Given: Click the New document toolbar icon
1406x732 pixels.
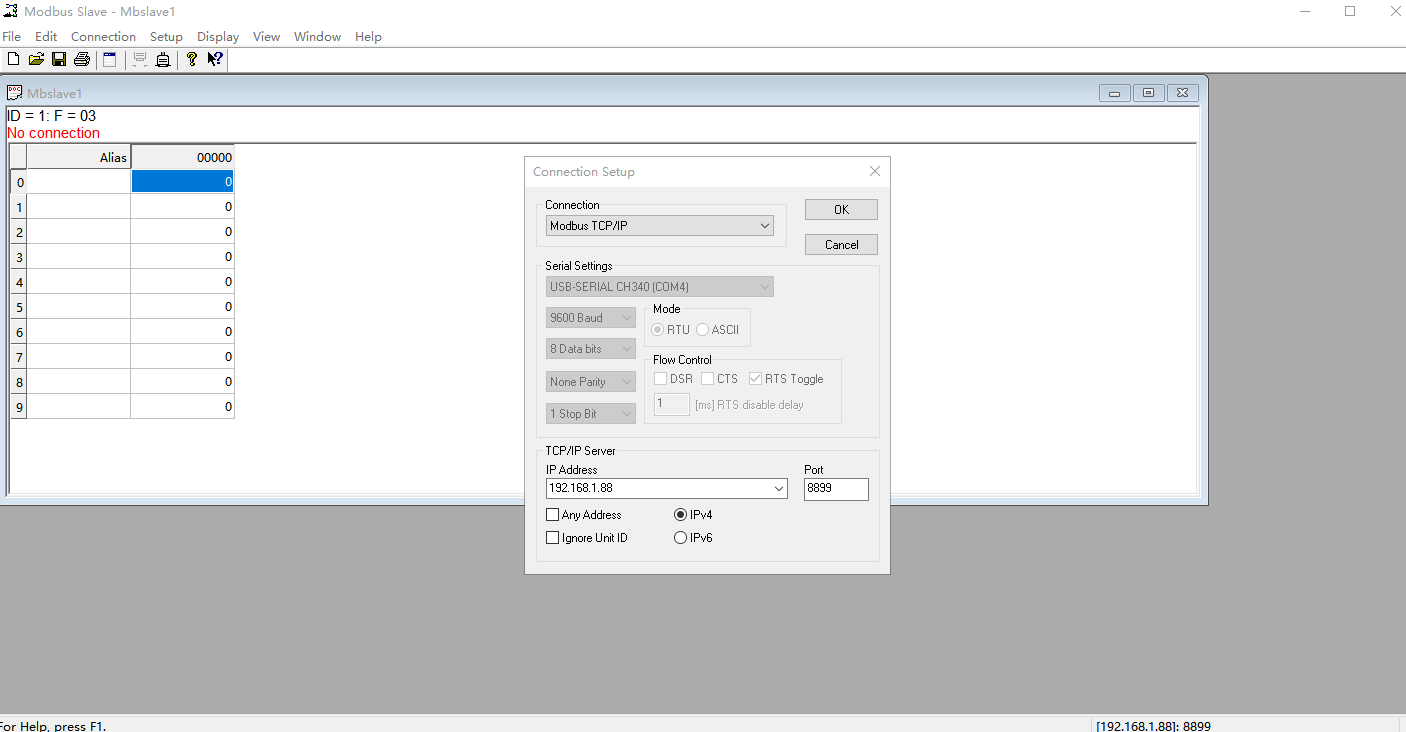Looking at the screenshot, I should coord(13,60).
